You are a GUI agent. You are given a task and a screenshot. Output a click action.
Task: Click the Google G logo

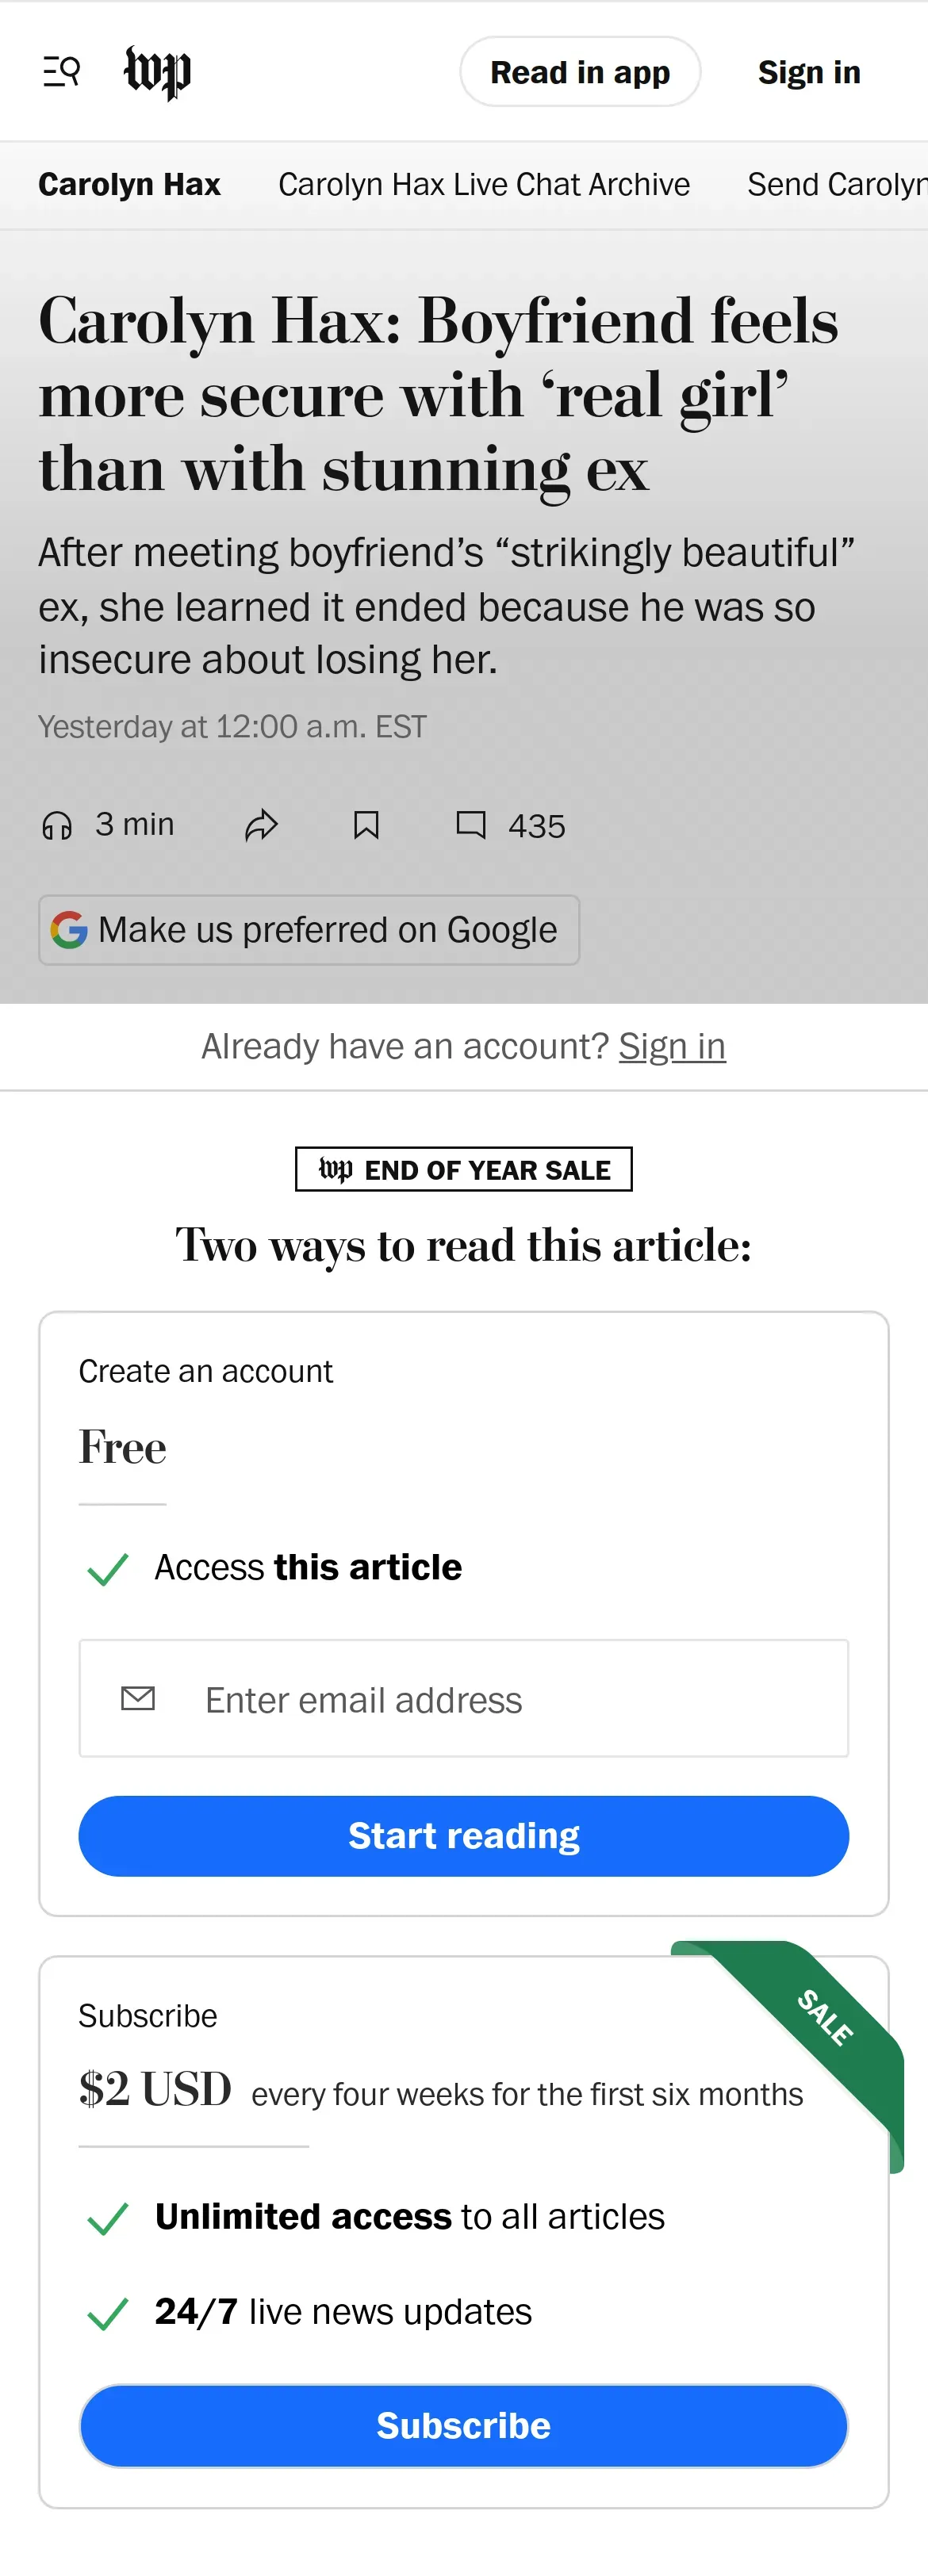pos(69,930)
